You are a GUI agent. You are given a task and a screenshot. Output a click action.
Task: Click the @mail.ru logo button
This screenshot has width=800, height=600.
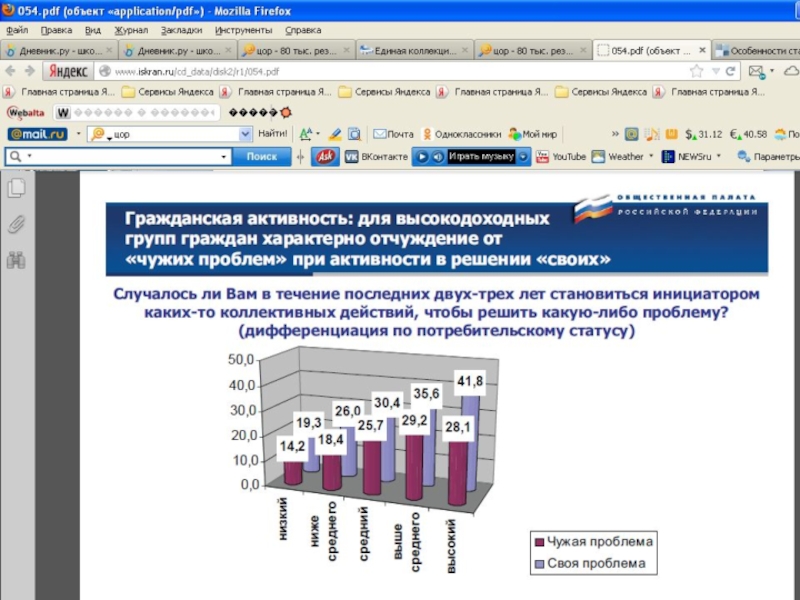[x=37, y=134]
